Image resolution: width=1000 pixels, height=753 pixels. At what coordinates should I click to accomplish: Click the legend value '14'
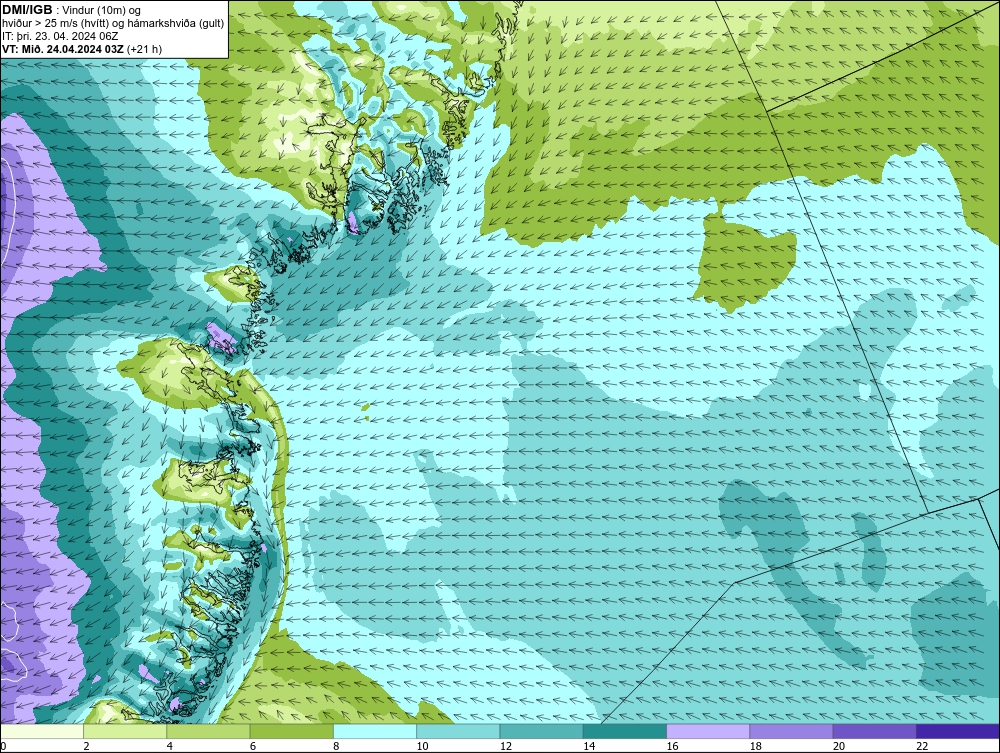(589, 746)
